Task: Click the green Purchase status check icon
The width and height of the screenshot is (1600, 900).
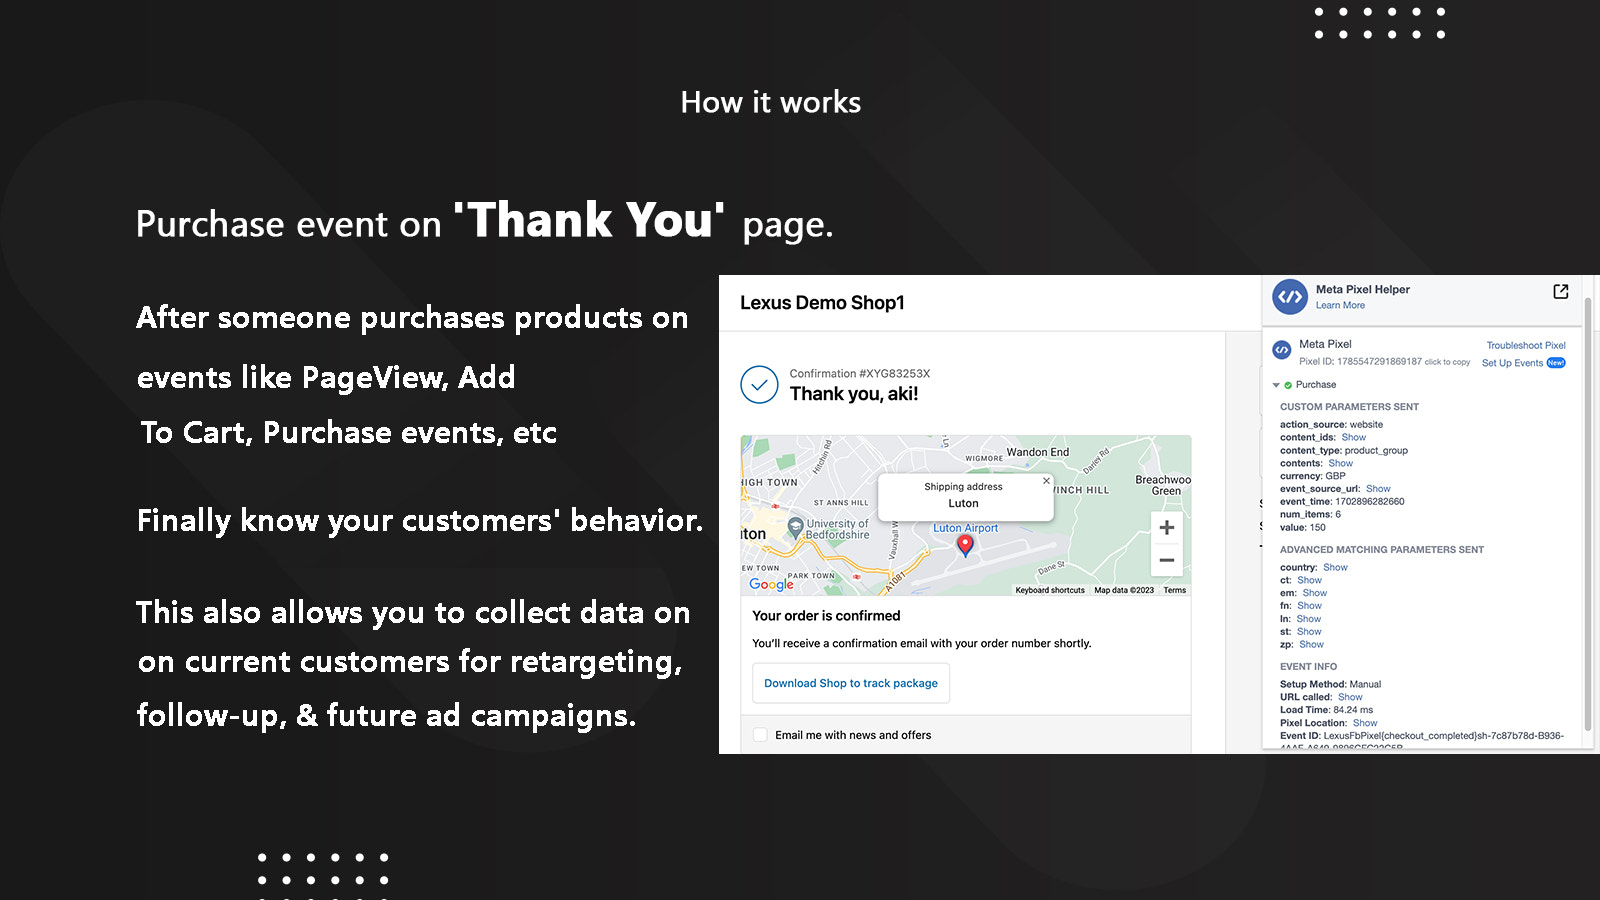Action: click(1288, 385)
